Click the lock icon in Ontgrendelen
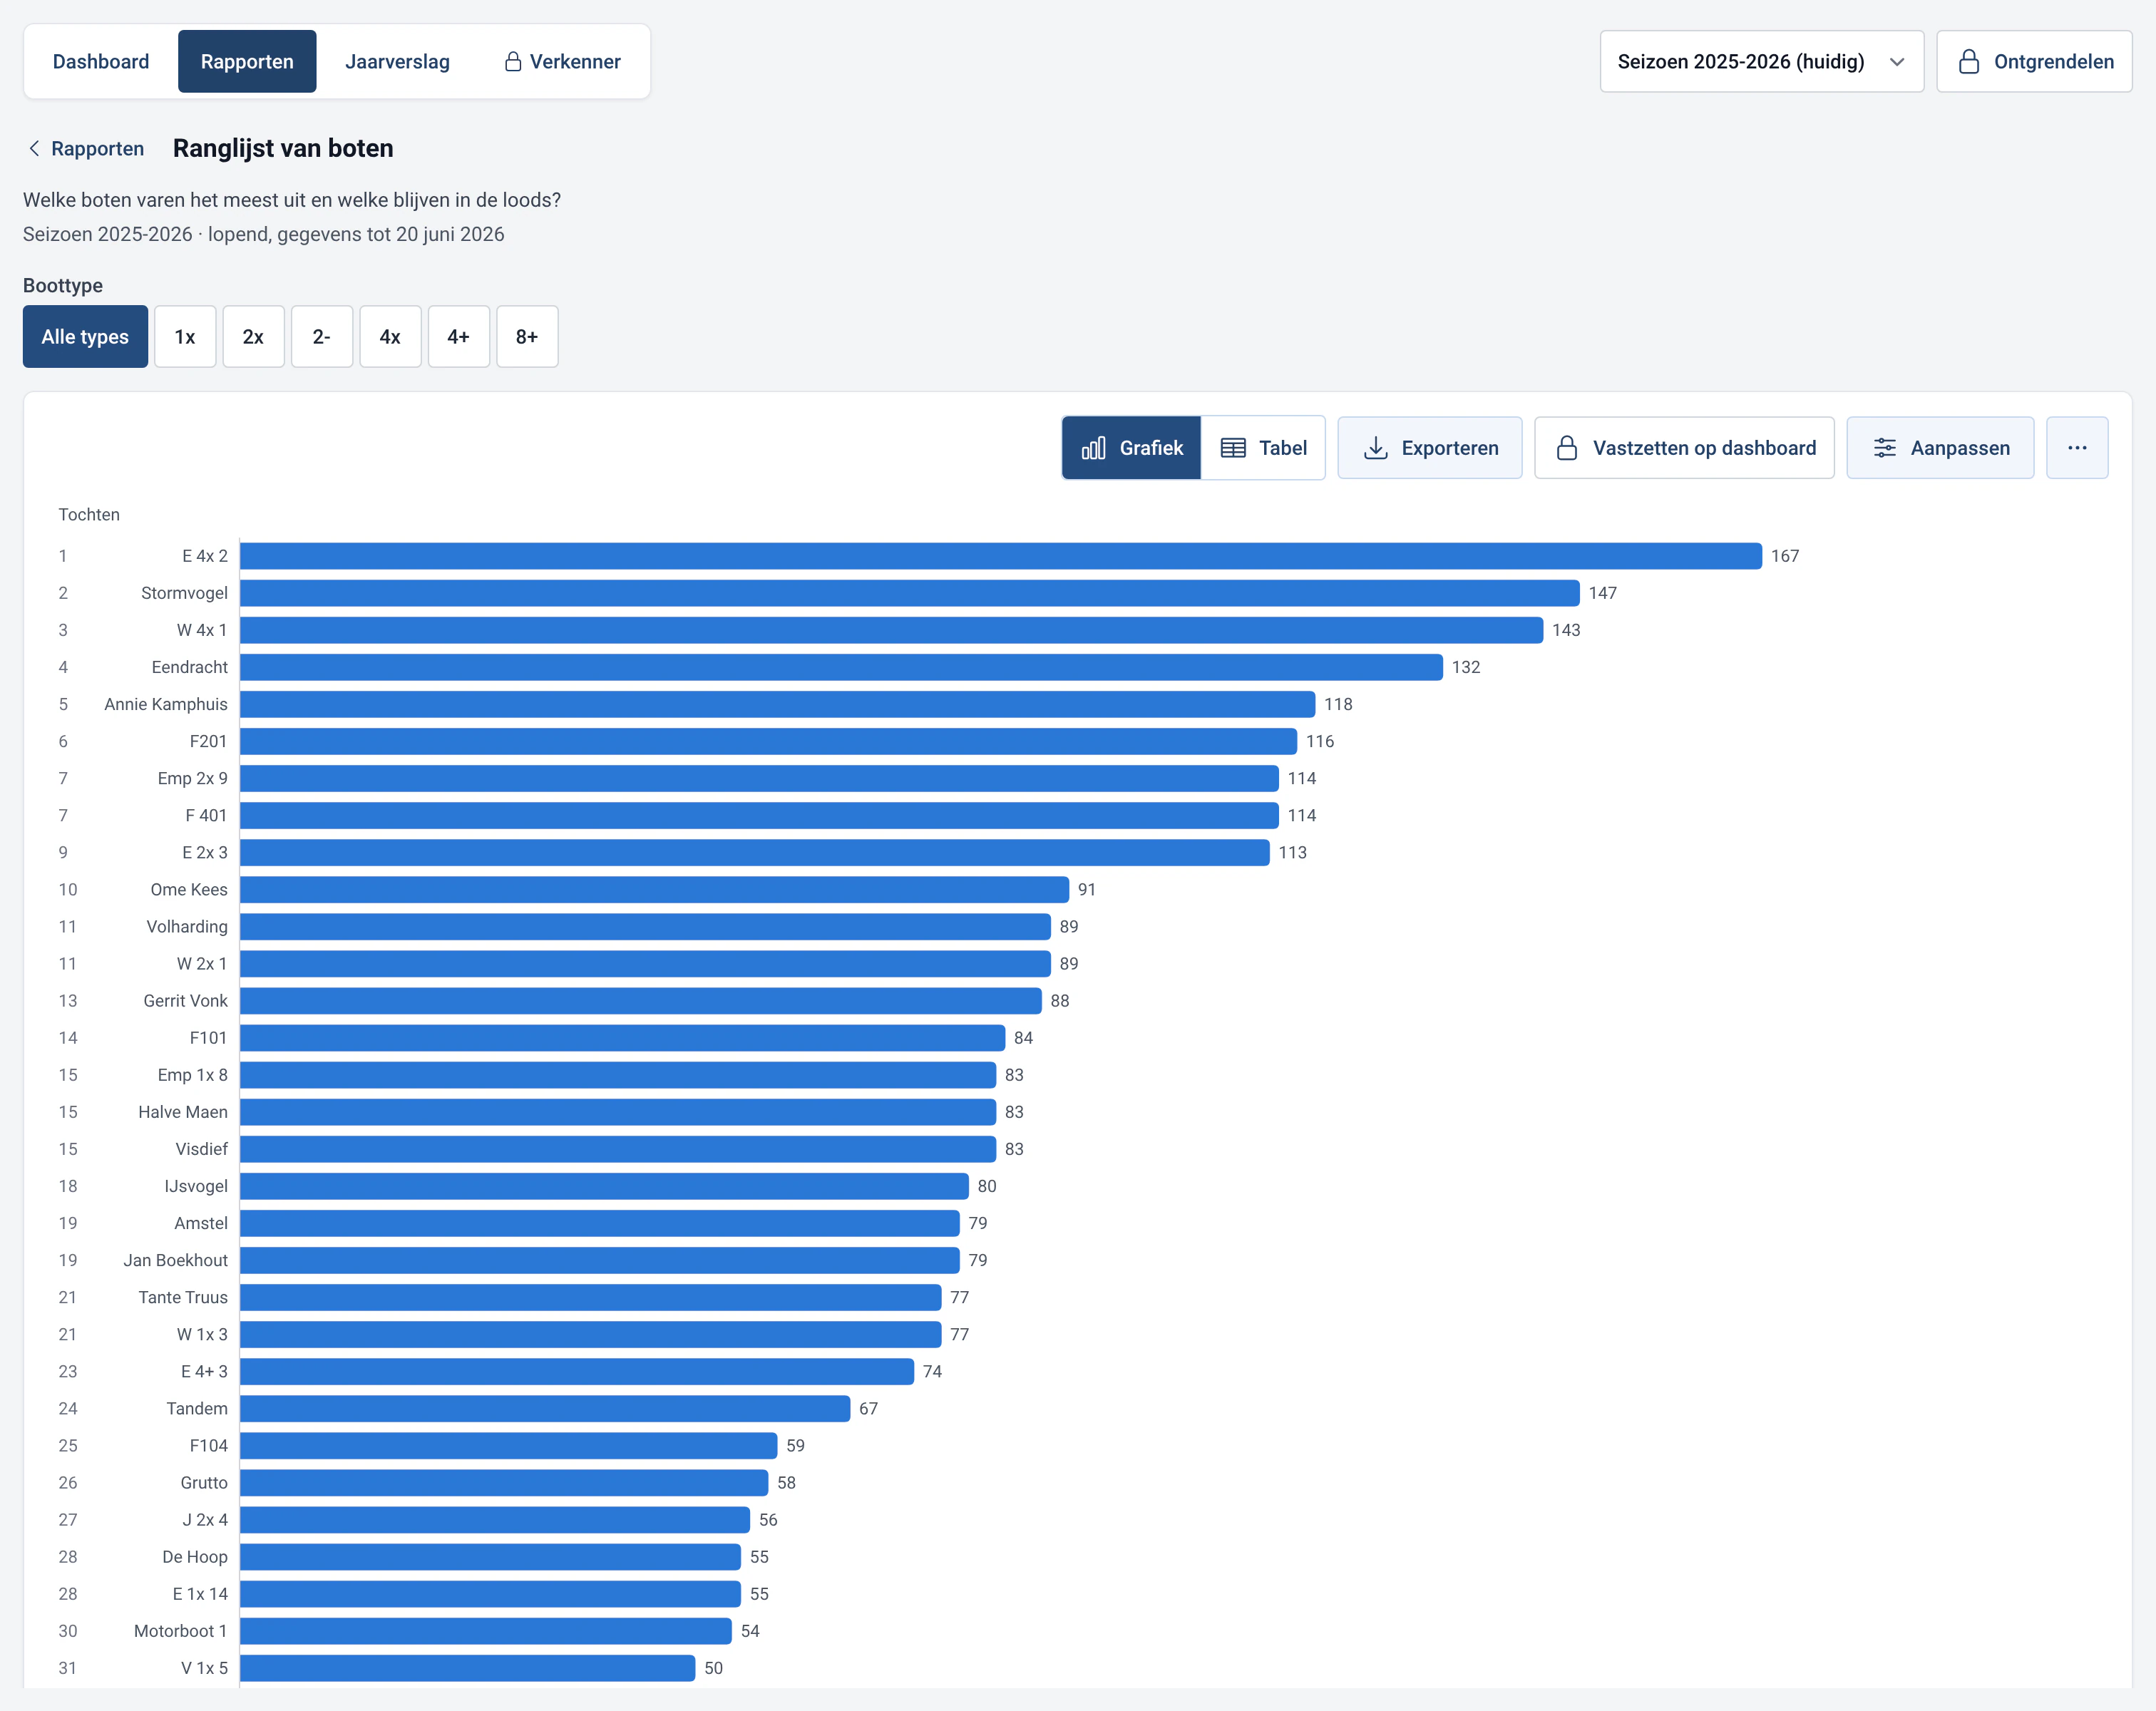 [x=1968, y=61]
